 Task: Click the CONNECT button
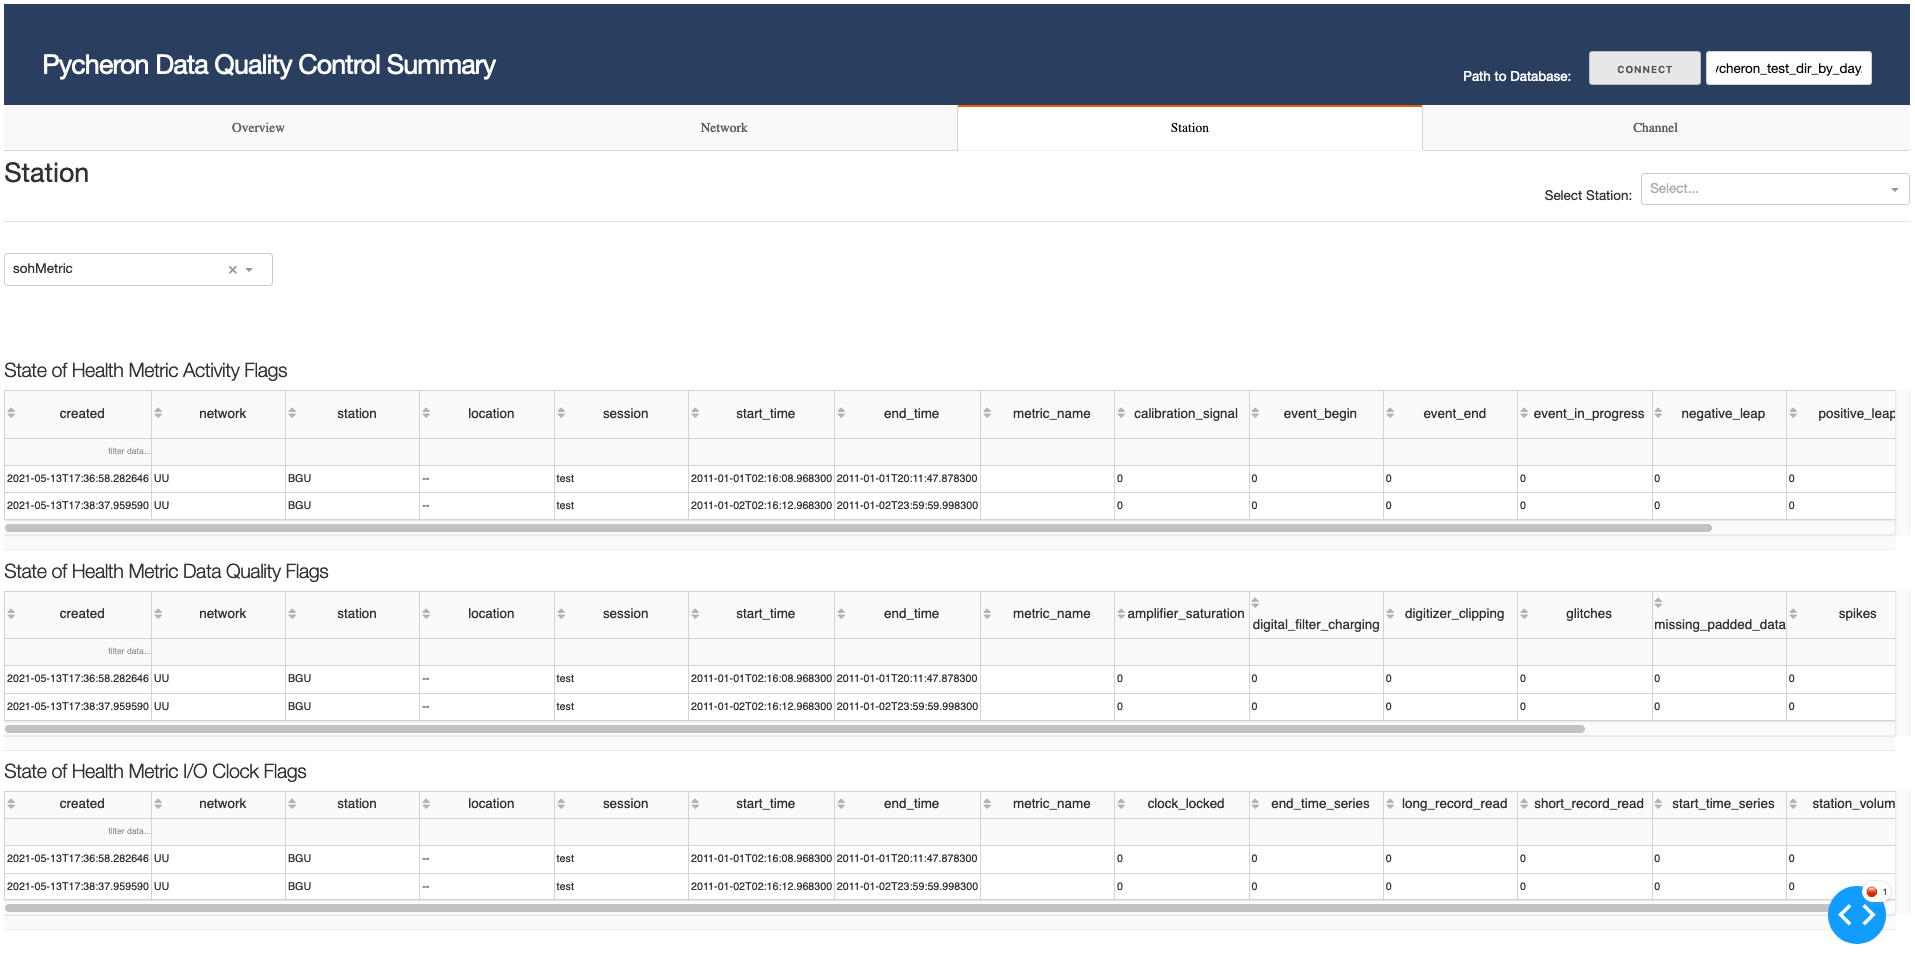coord(1645,69)
